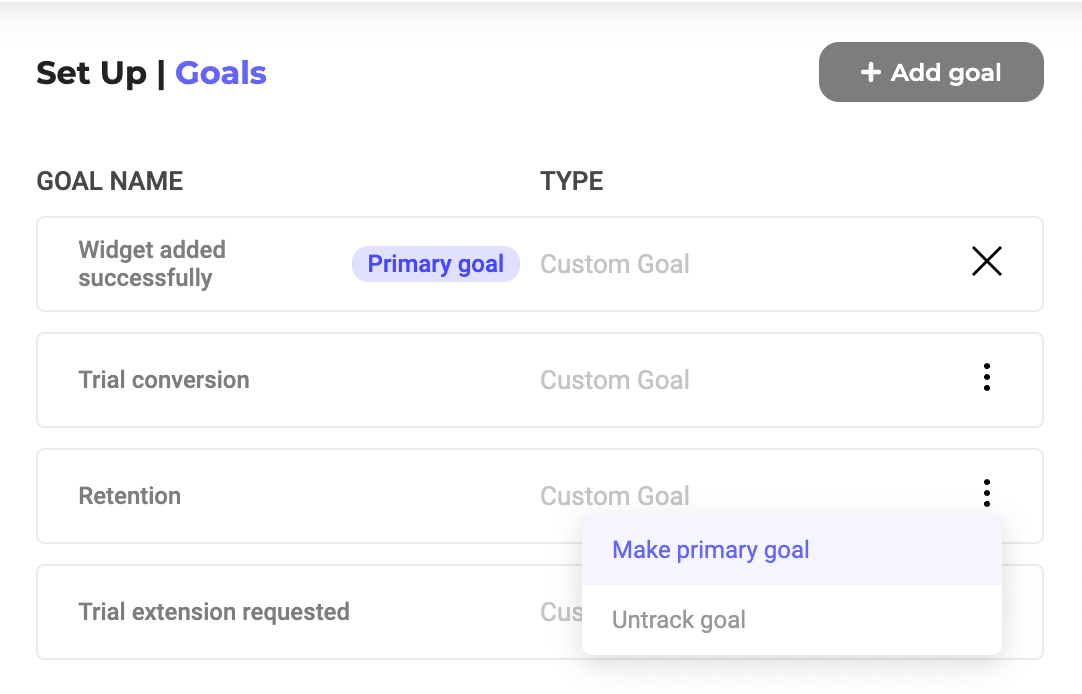Click the Retention goal name

click(x=130, y=496)
